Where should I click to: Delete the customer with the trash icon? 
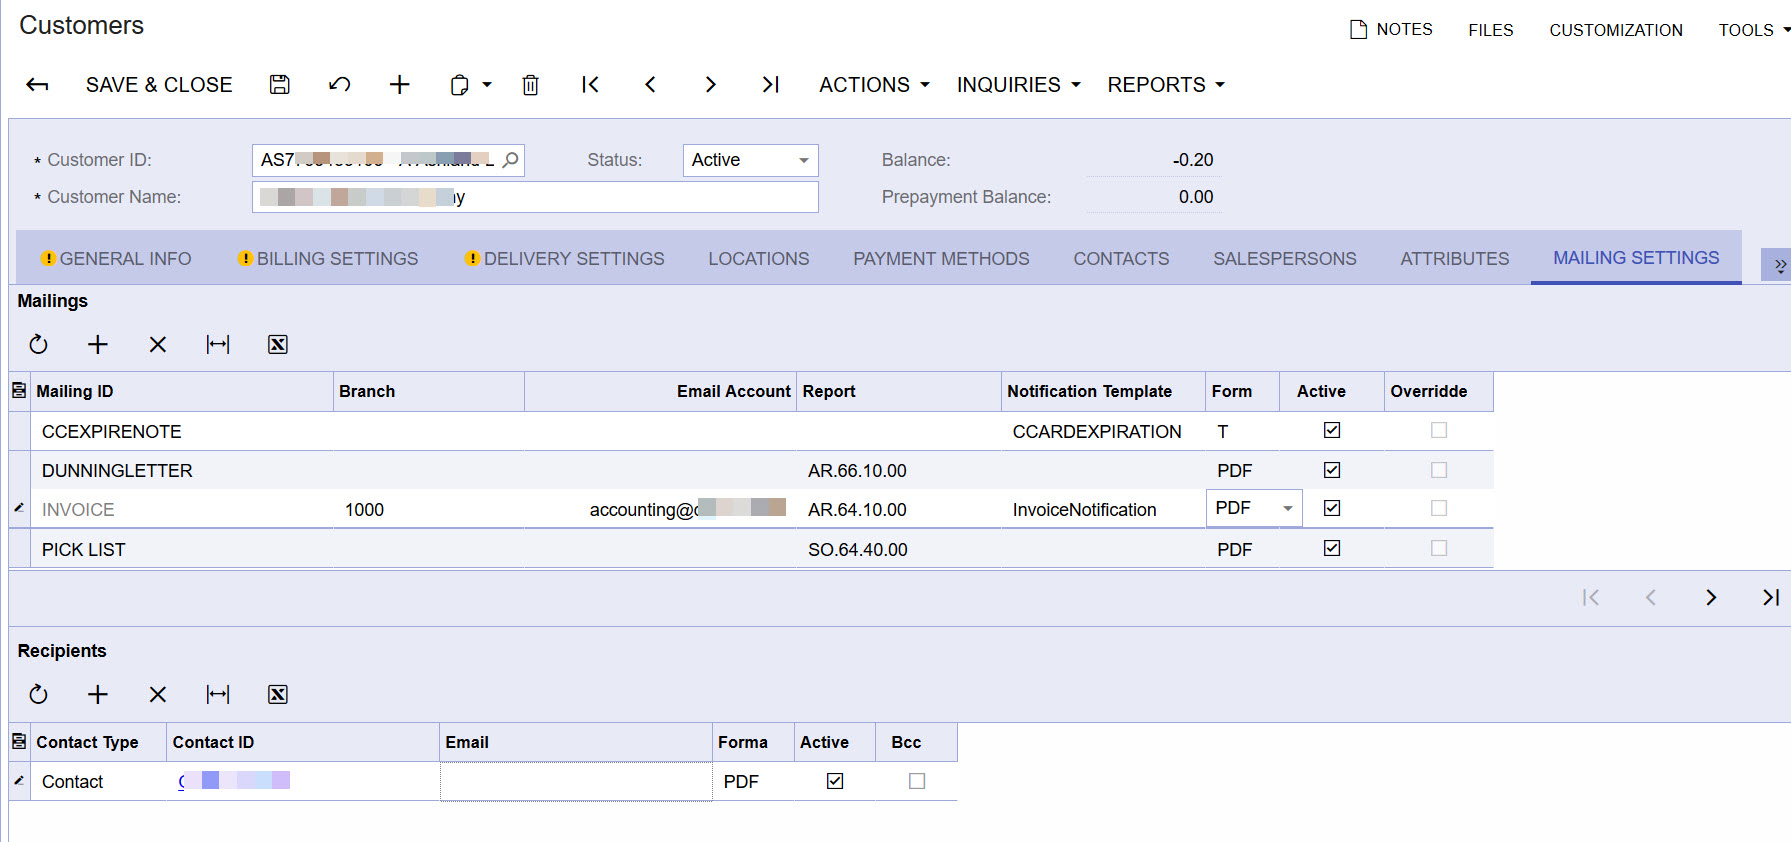click(531, 85)
